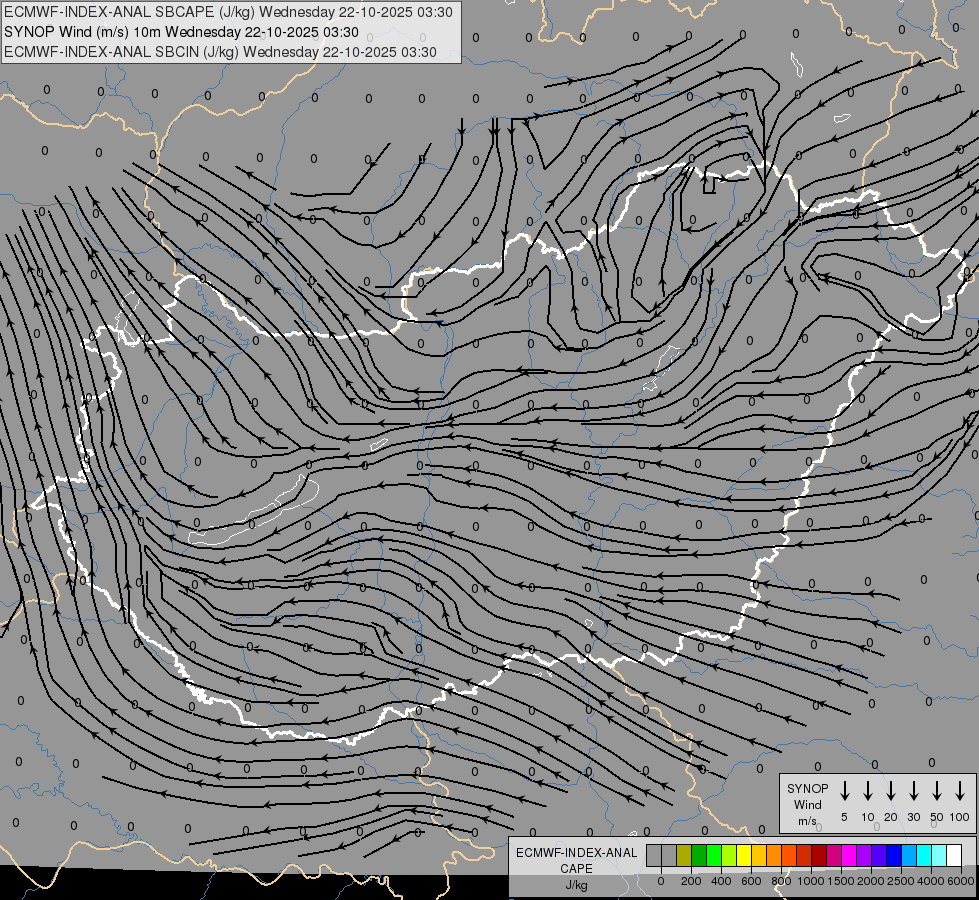Select the amber swatch right of 600
Screen dimensions: 979x900
pos(759,855)
